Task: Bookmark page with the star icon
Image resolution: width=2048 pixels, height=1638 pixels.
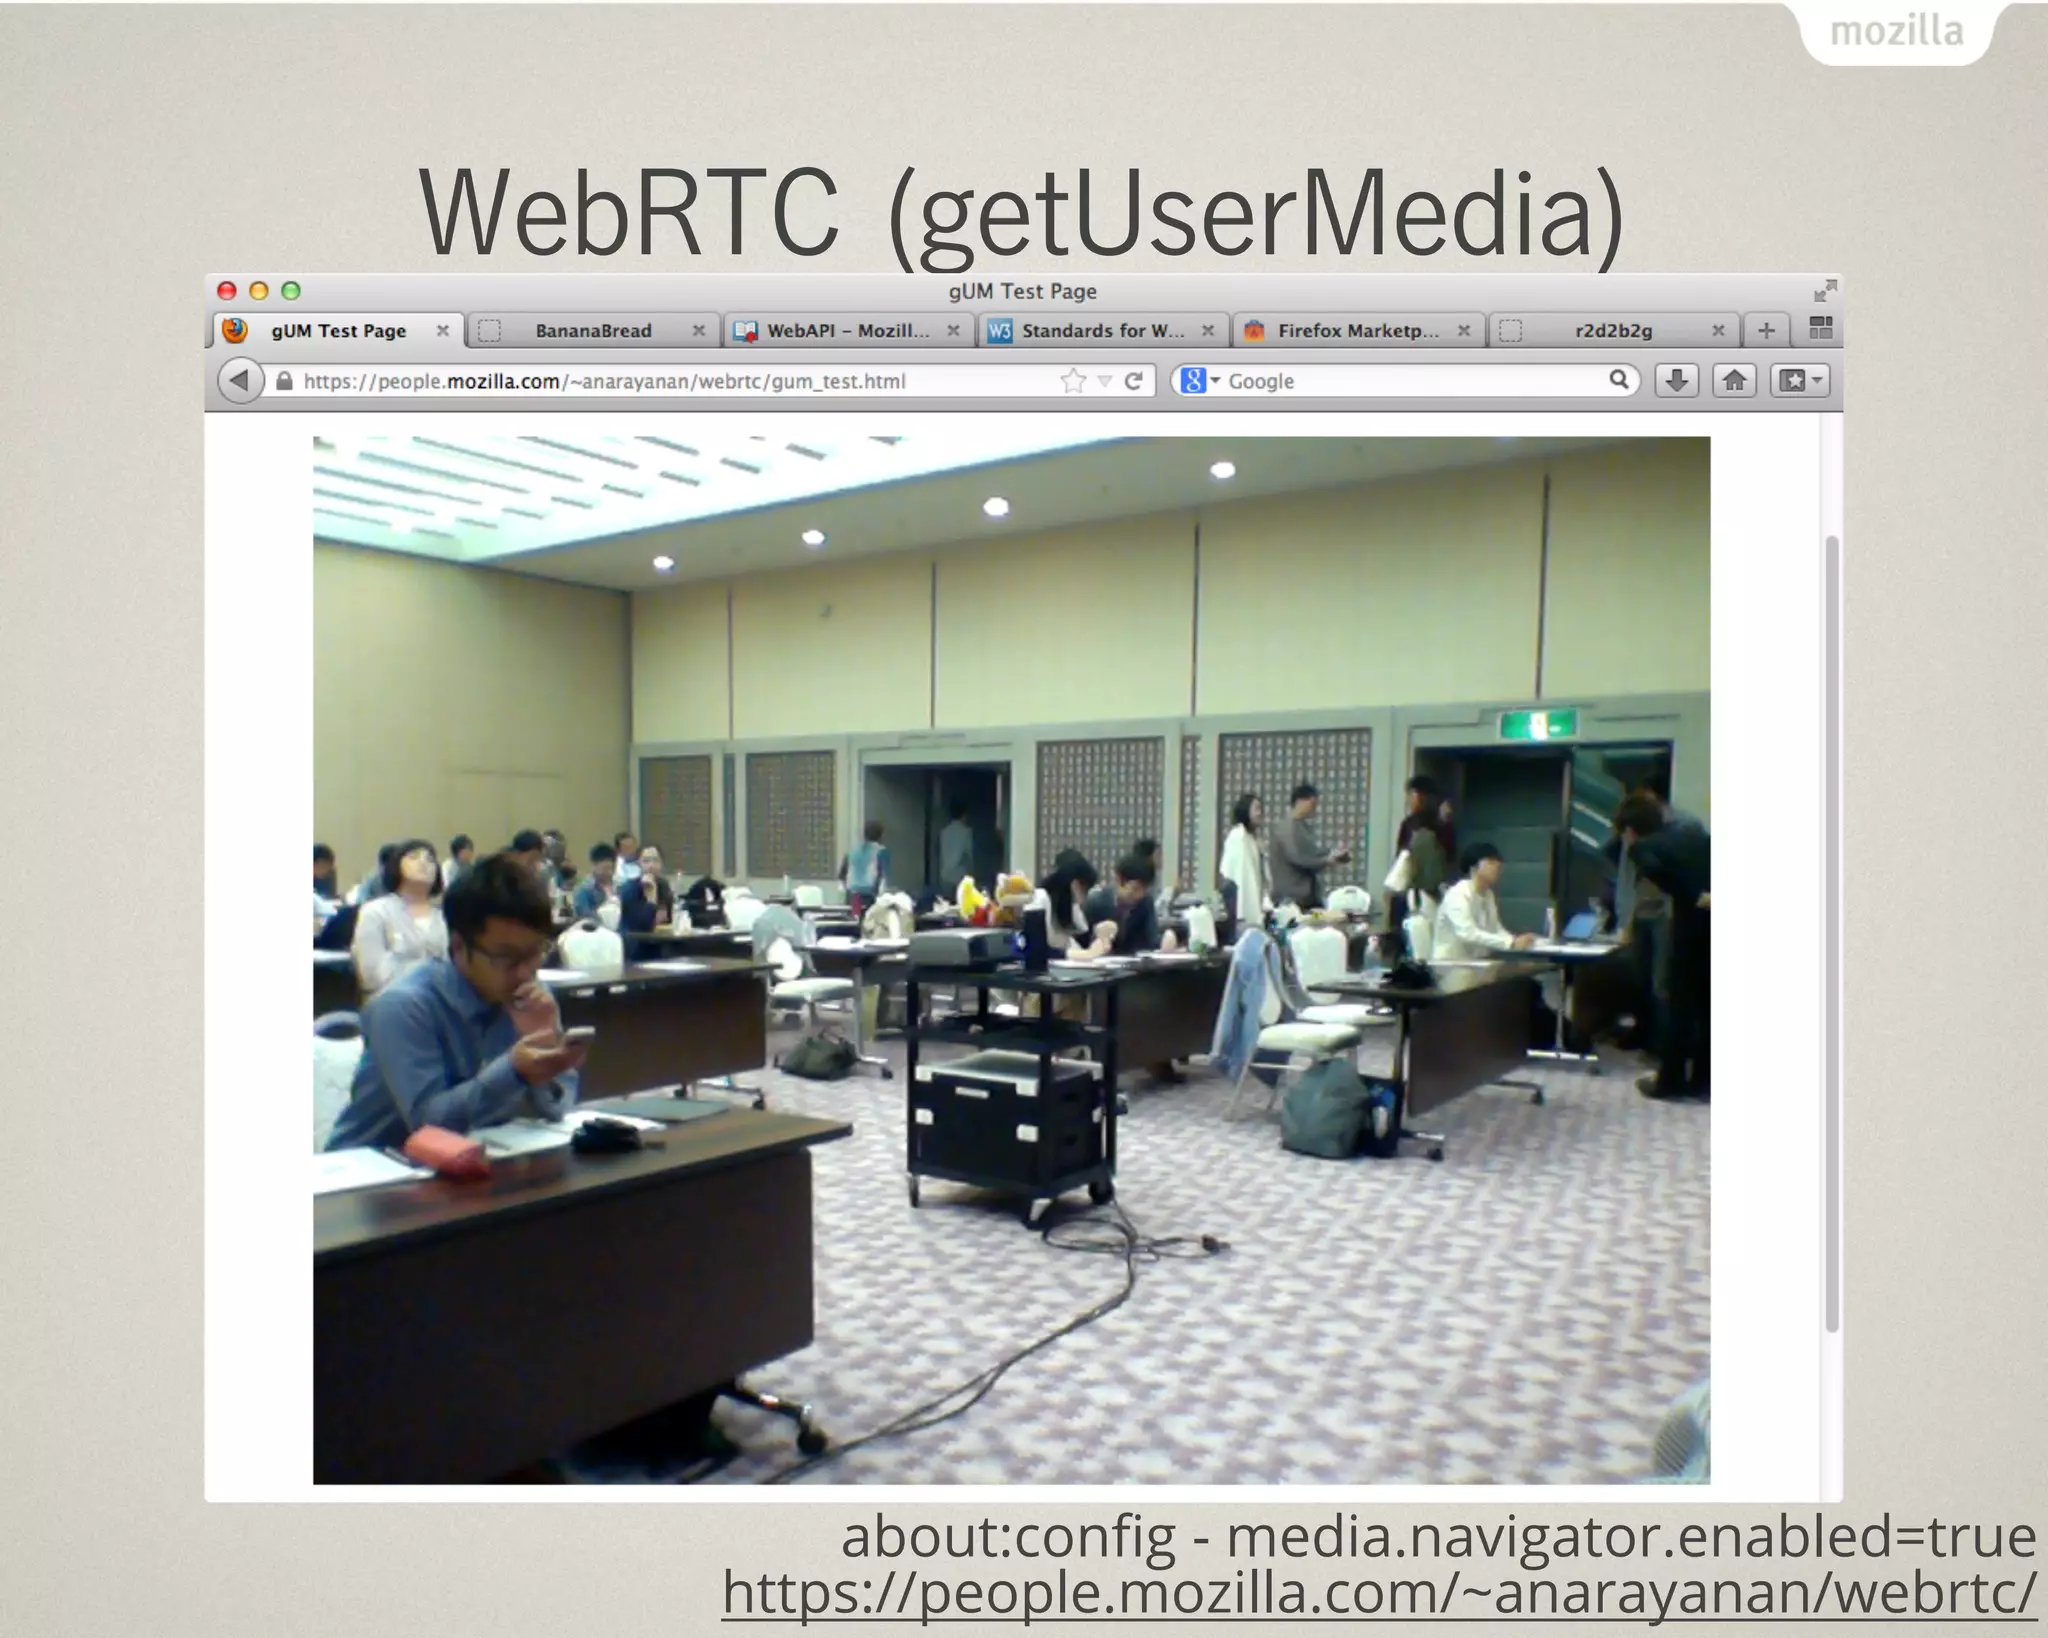Action: [1073, 381]
